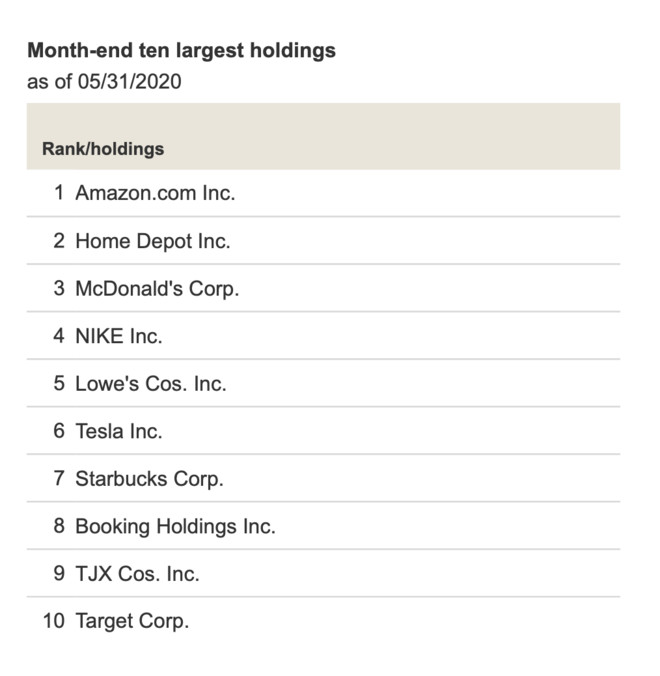The image size is (660, 676).
Task: Click rank number 2 beside Home Depot
Action: tap(59, 241)
